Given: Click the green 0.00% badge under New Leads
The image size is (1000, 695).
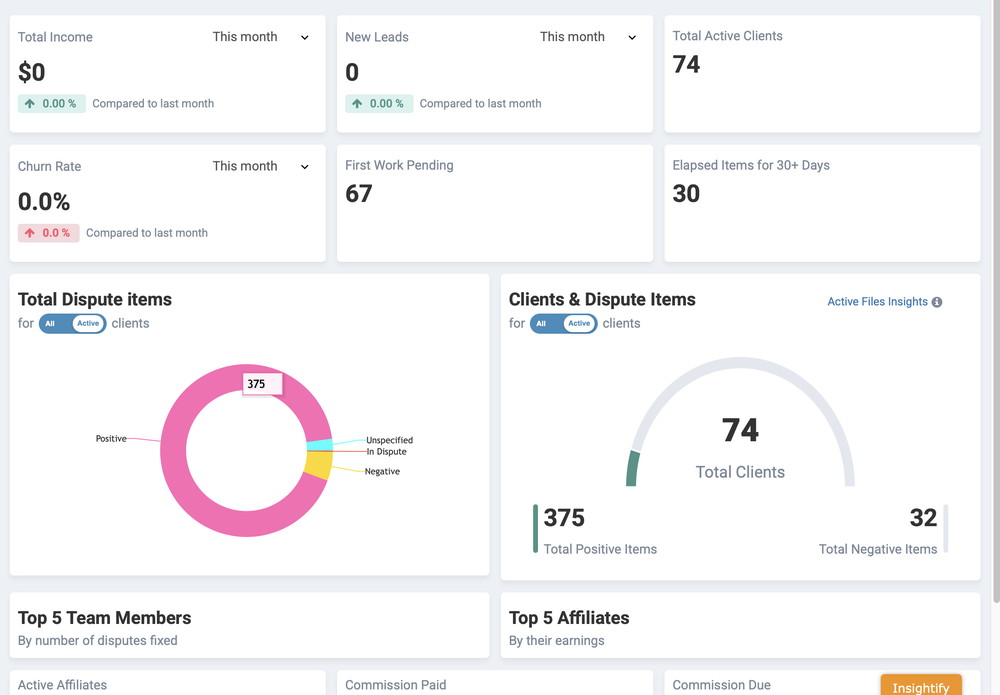Looking at the screenshot, I should (379, 103).
